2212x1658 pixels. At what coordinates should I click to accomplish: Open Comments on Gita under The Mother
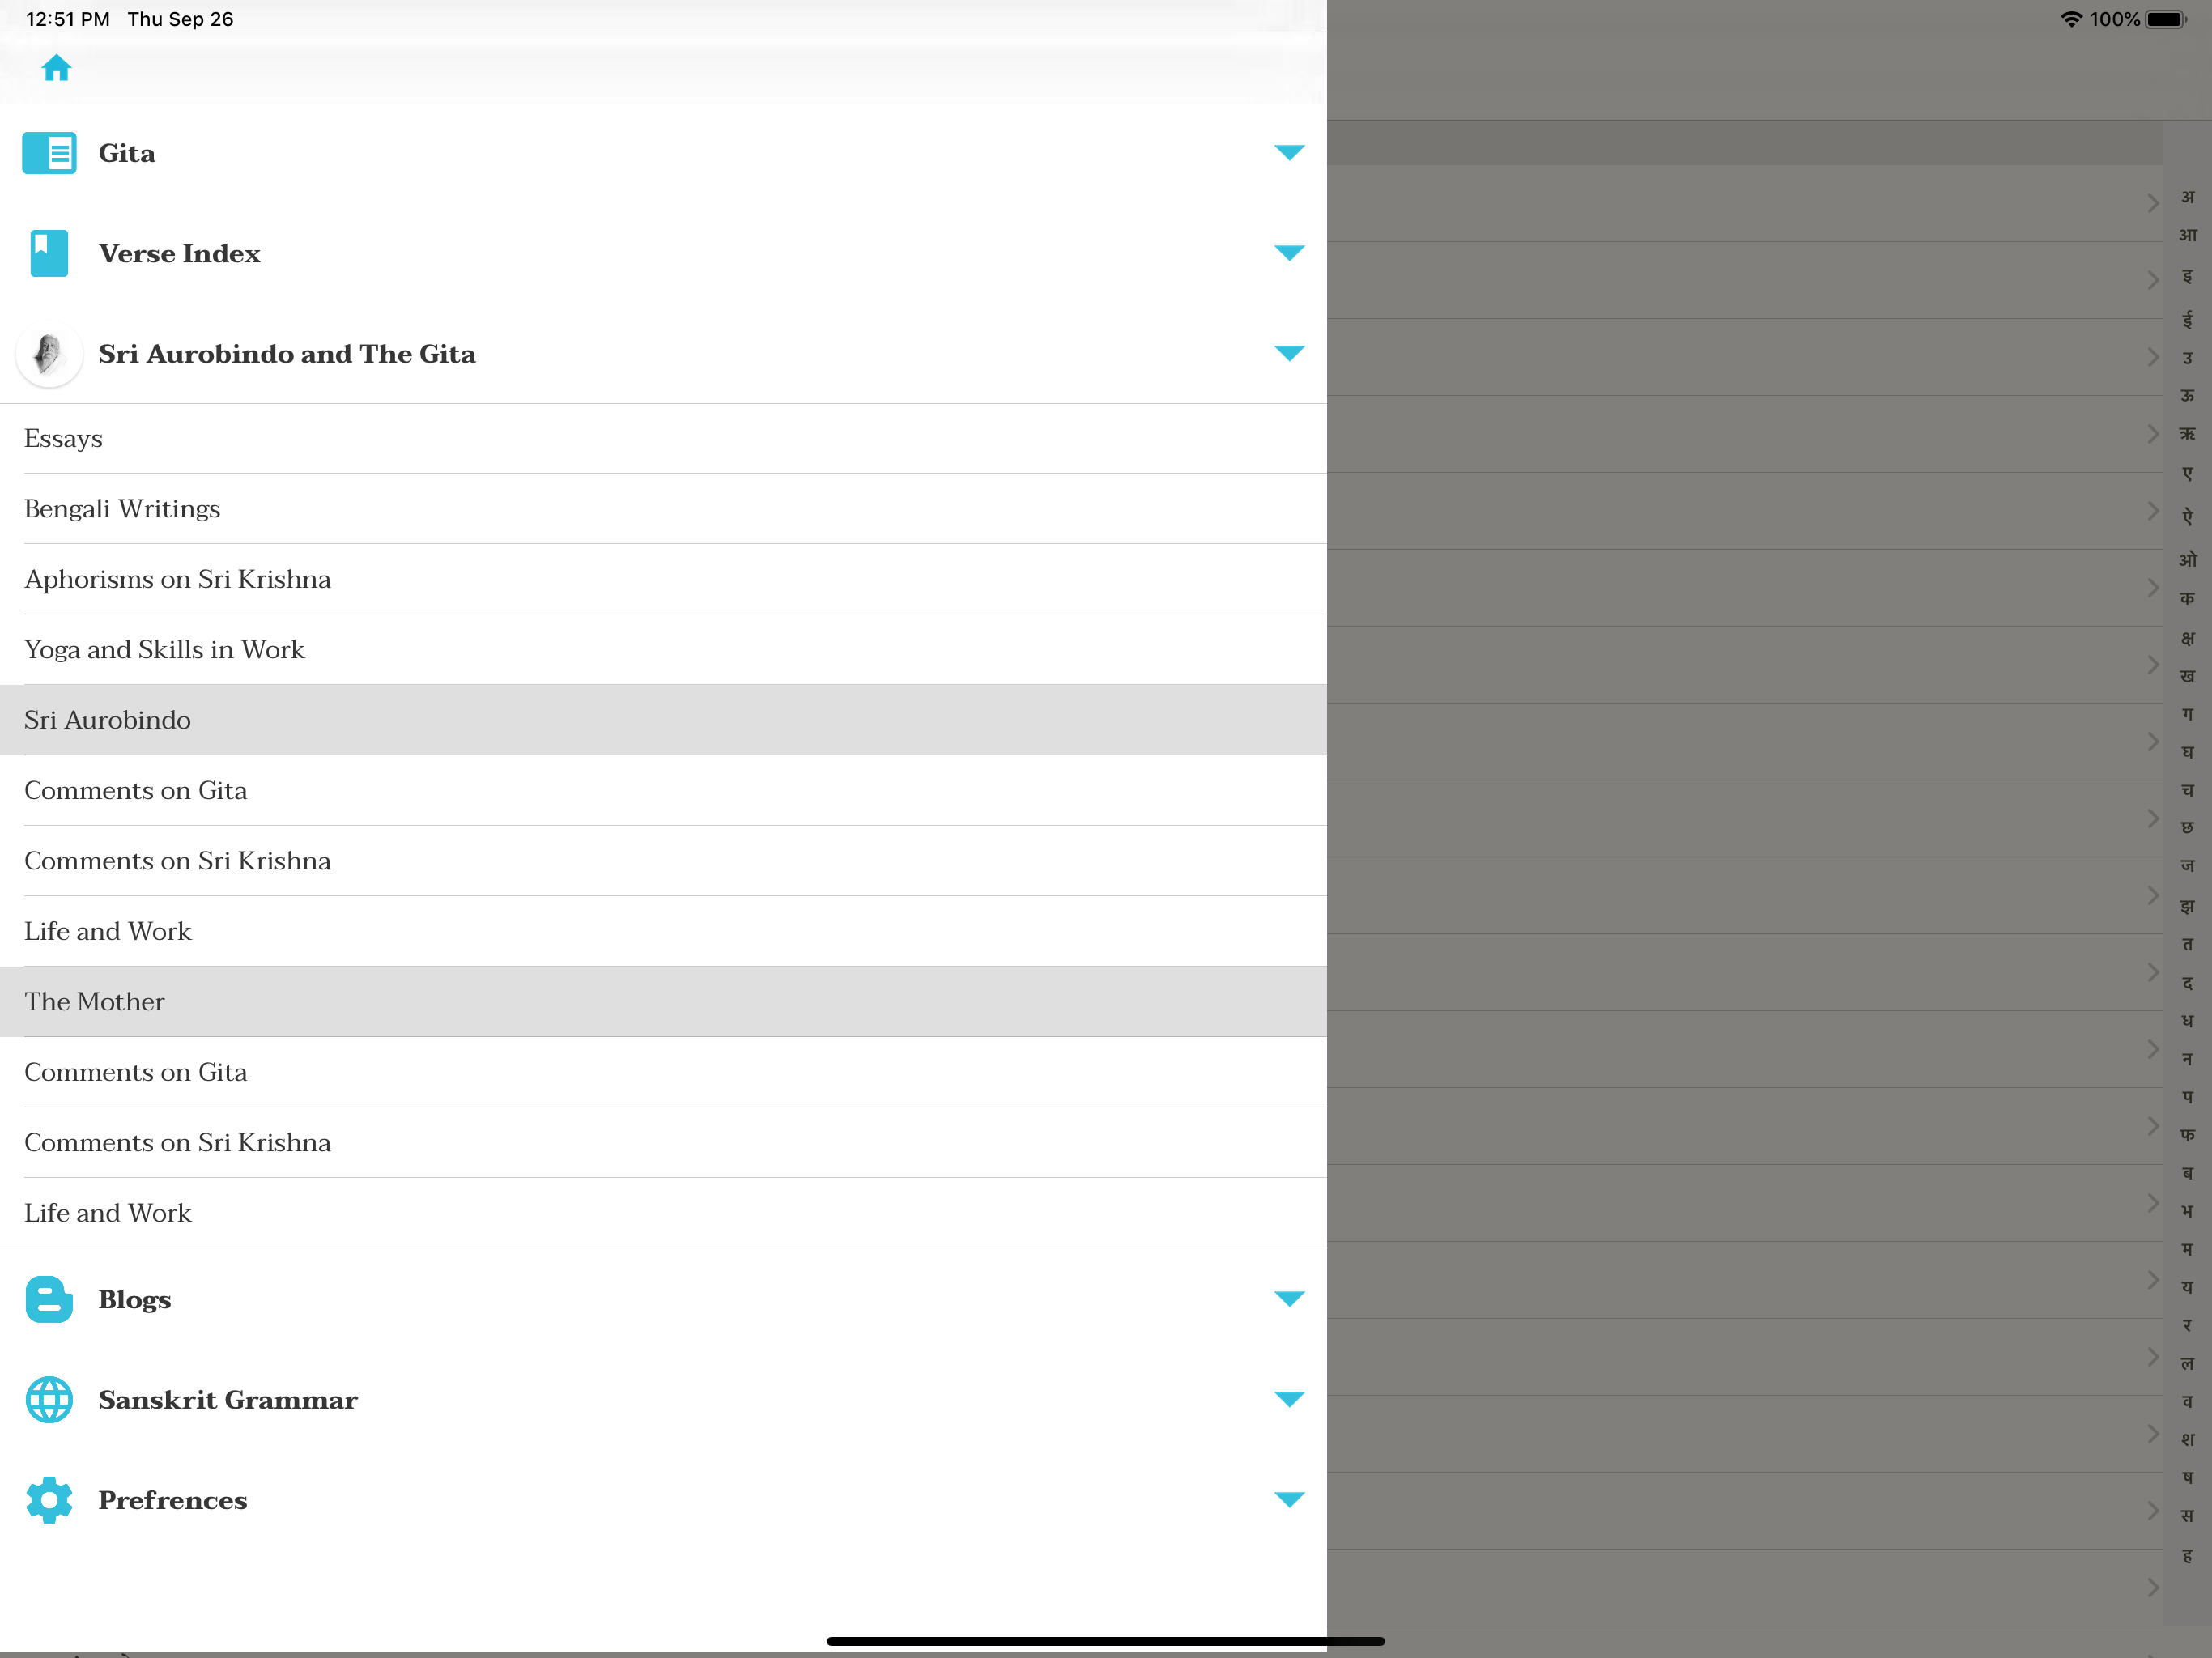pyautogui.click(x=663, y=1072)
